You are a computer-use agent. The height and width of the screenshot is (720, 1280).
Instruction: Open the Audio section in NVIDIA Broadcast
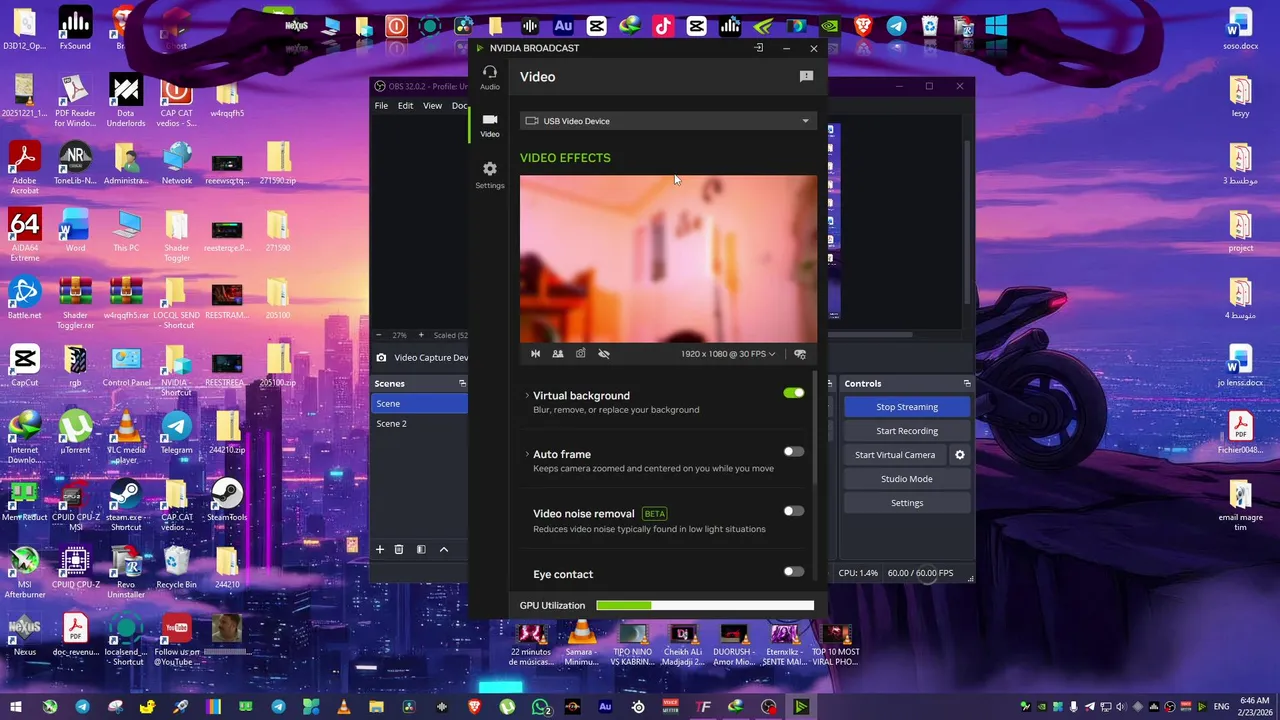[489, 78]
